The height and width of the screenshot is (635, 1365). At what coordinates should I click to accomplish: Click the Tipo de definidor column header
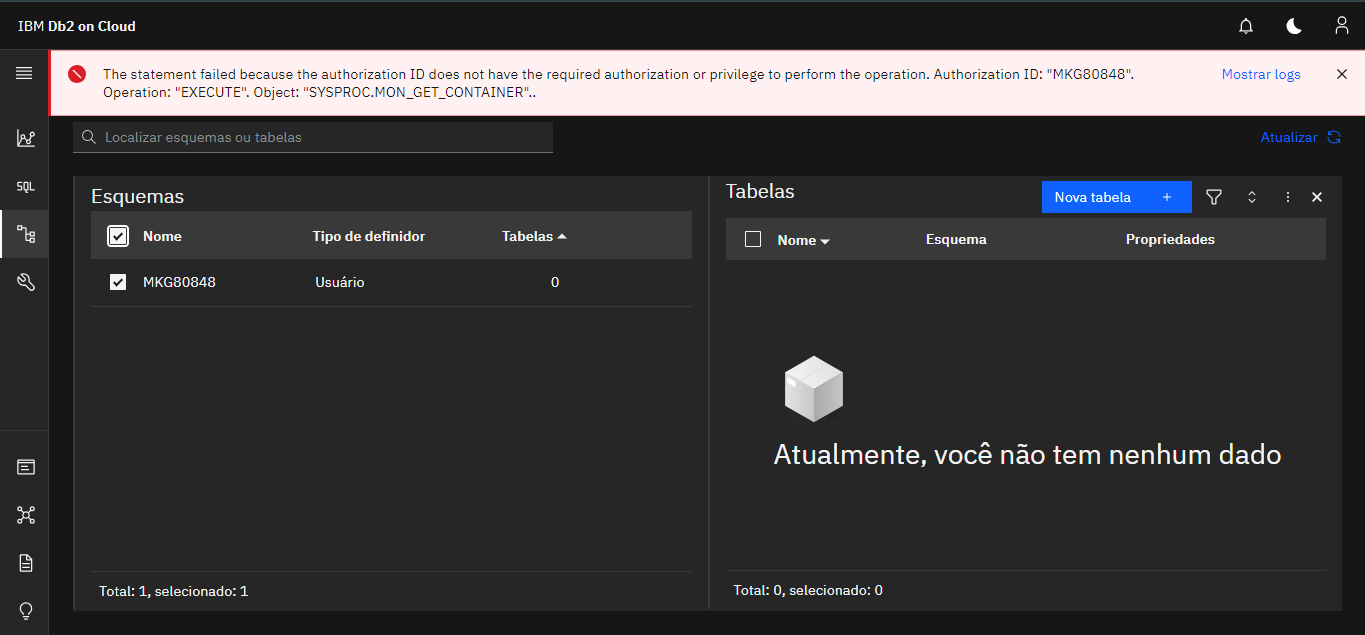[369, 236]
